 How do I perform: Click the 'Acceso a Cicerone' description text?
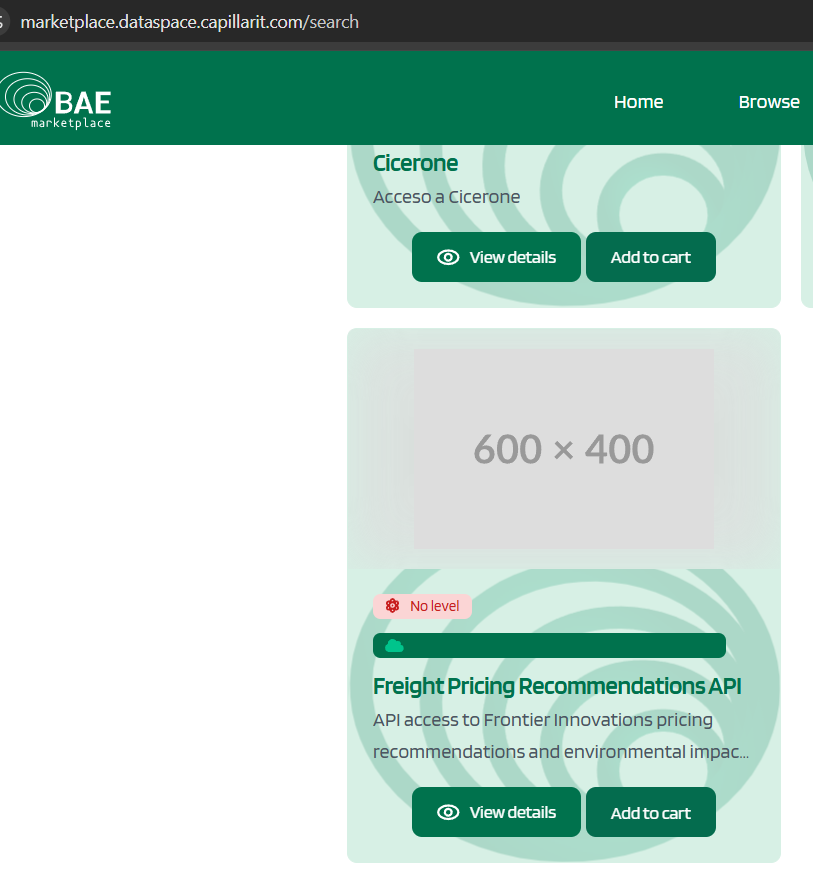(447, 197)
